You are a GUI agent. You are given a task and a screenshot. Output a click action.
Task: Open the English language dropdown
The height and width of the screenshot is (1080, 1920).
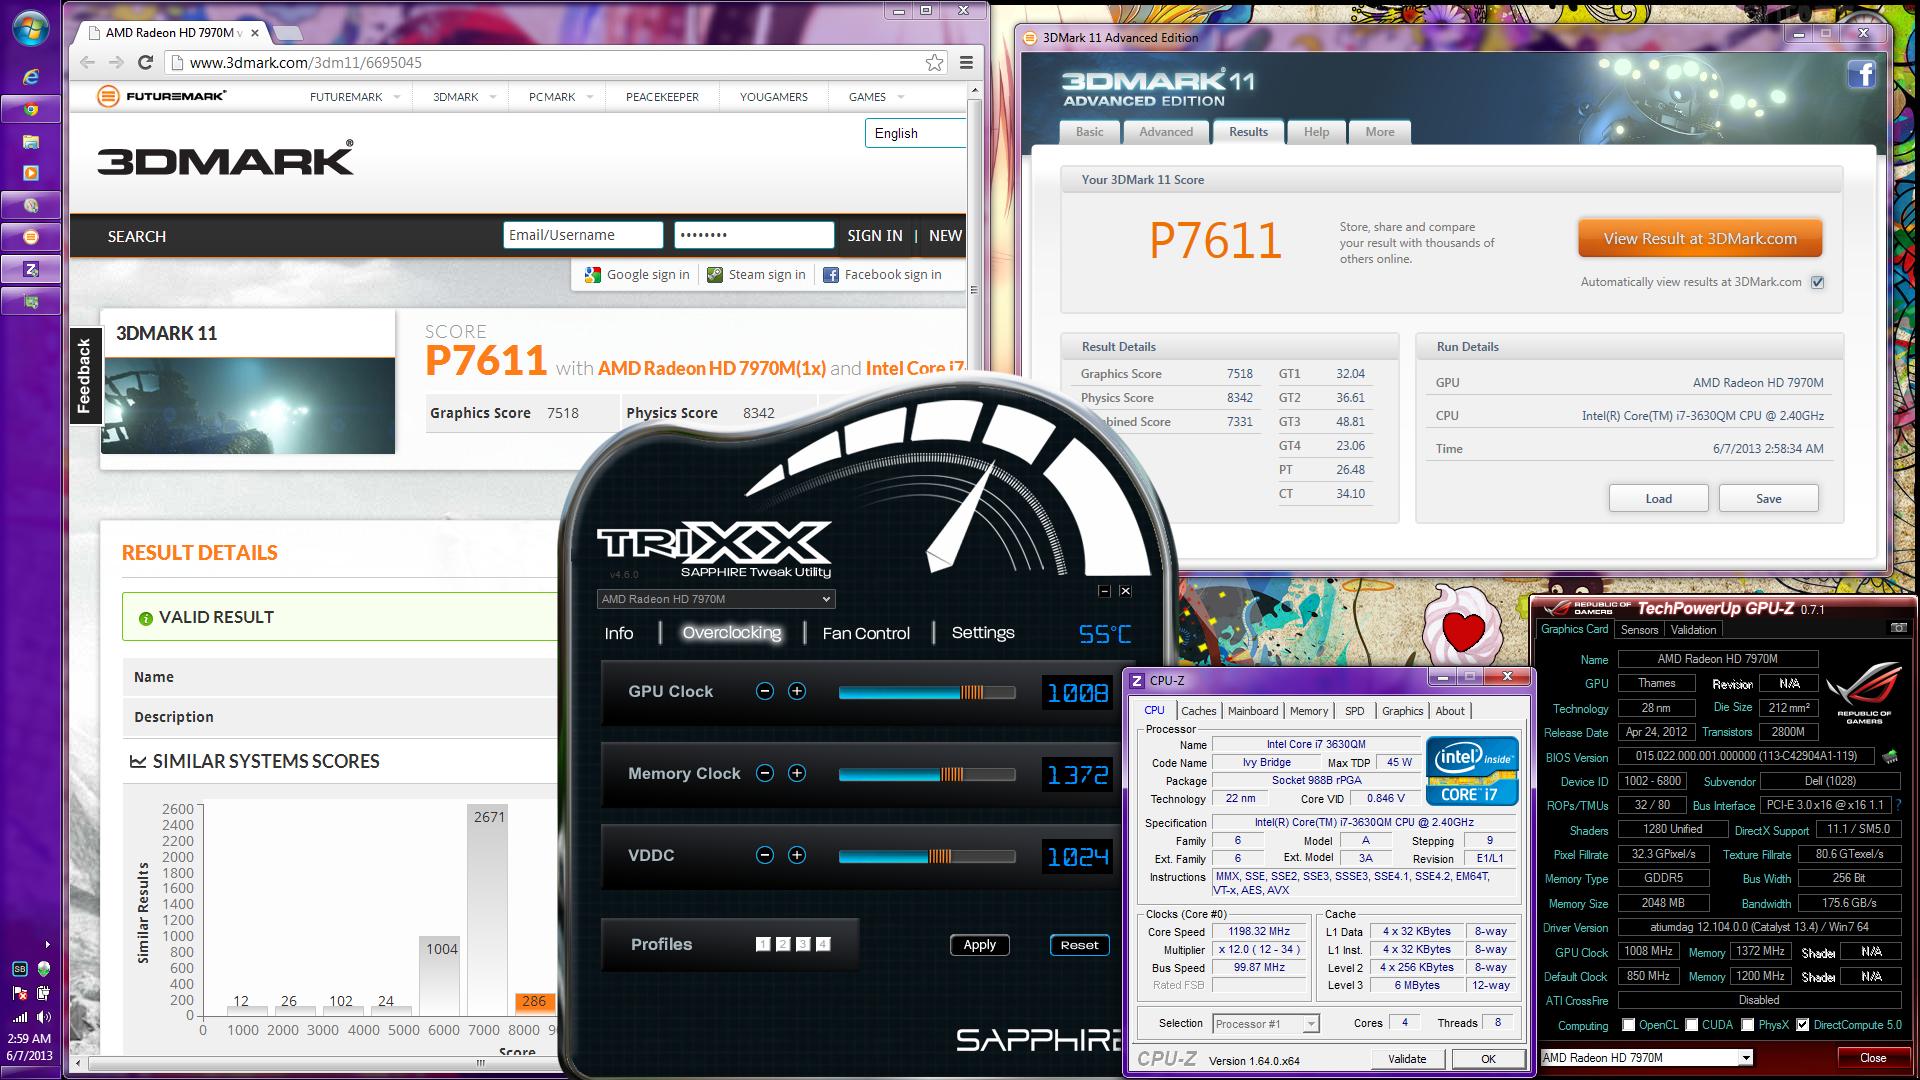coord(914,133)
